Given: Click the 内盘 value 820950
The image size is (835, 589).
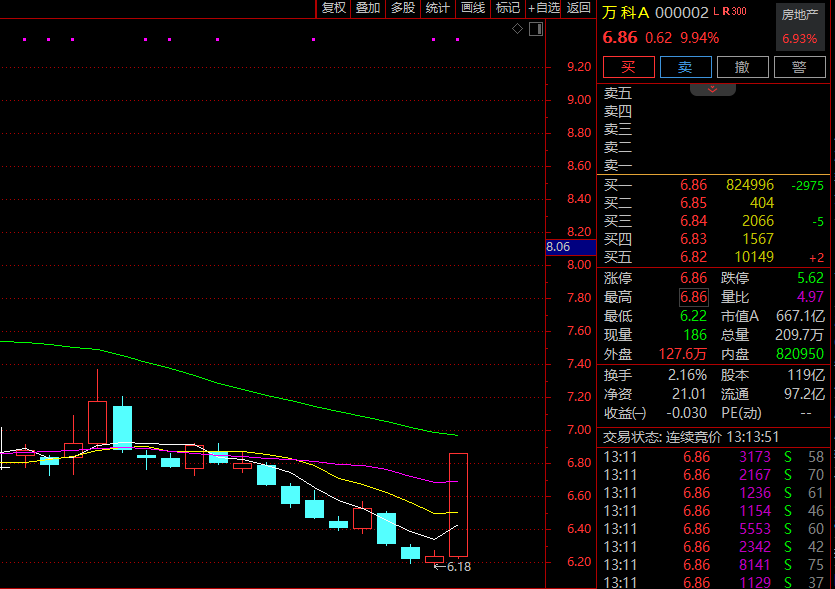Looking at the screenshot, I should (800, 355).
